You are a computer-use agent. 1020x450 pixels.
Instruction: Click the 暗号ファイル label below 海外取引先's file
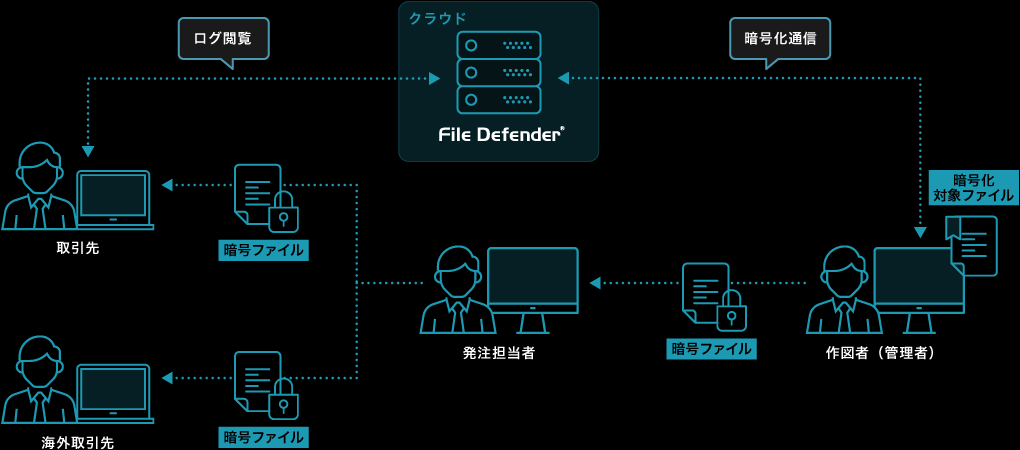tap(263, 436)
